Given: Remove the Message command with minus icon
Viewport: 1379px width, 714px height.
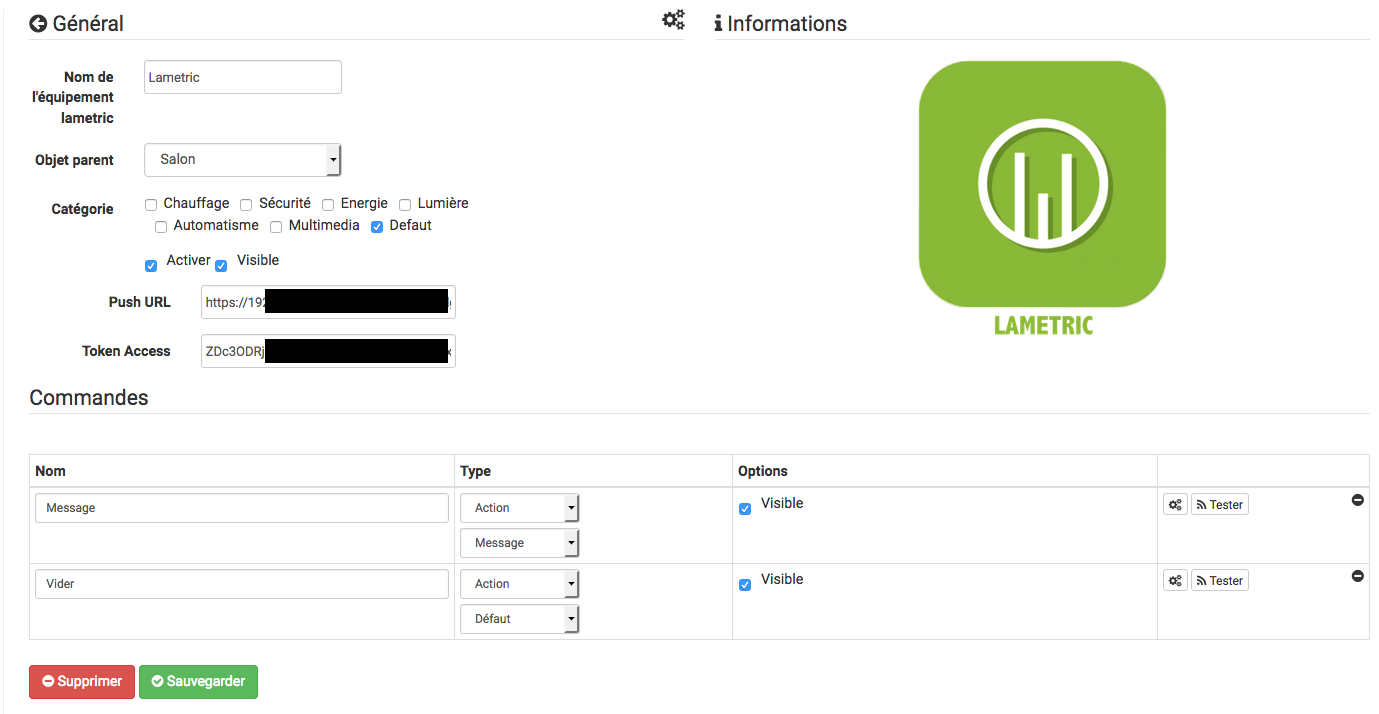Looking at the screenshot, I should coord(1358,500).
